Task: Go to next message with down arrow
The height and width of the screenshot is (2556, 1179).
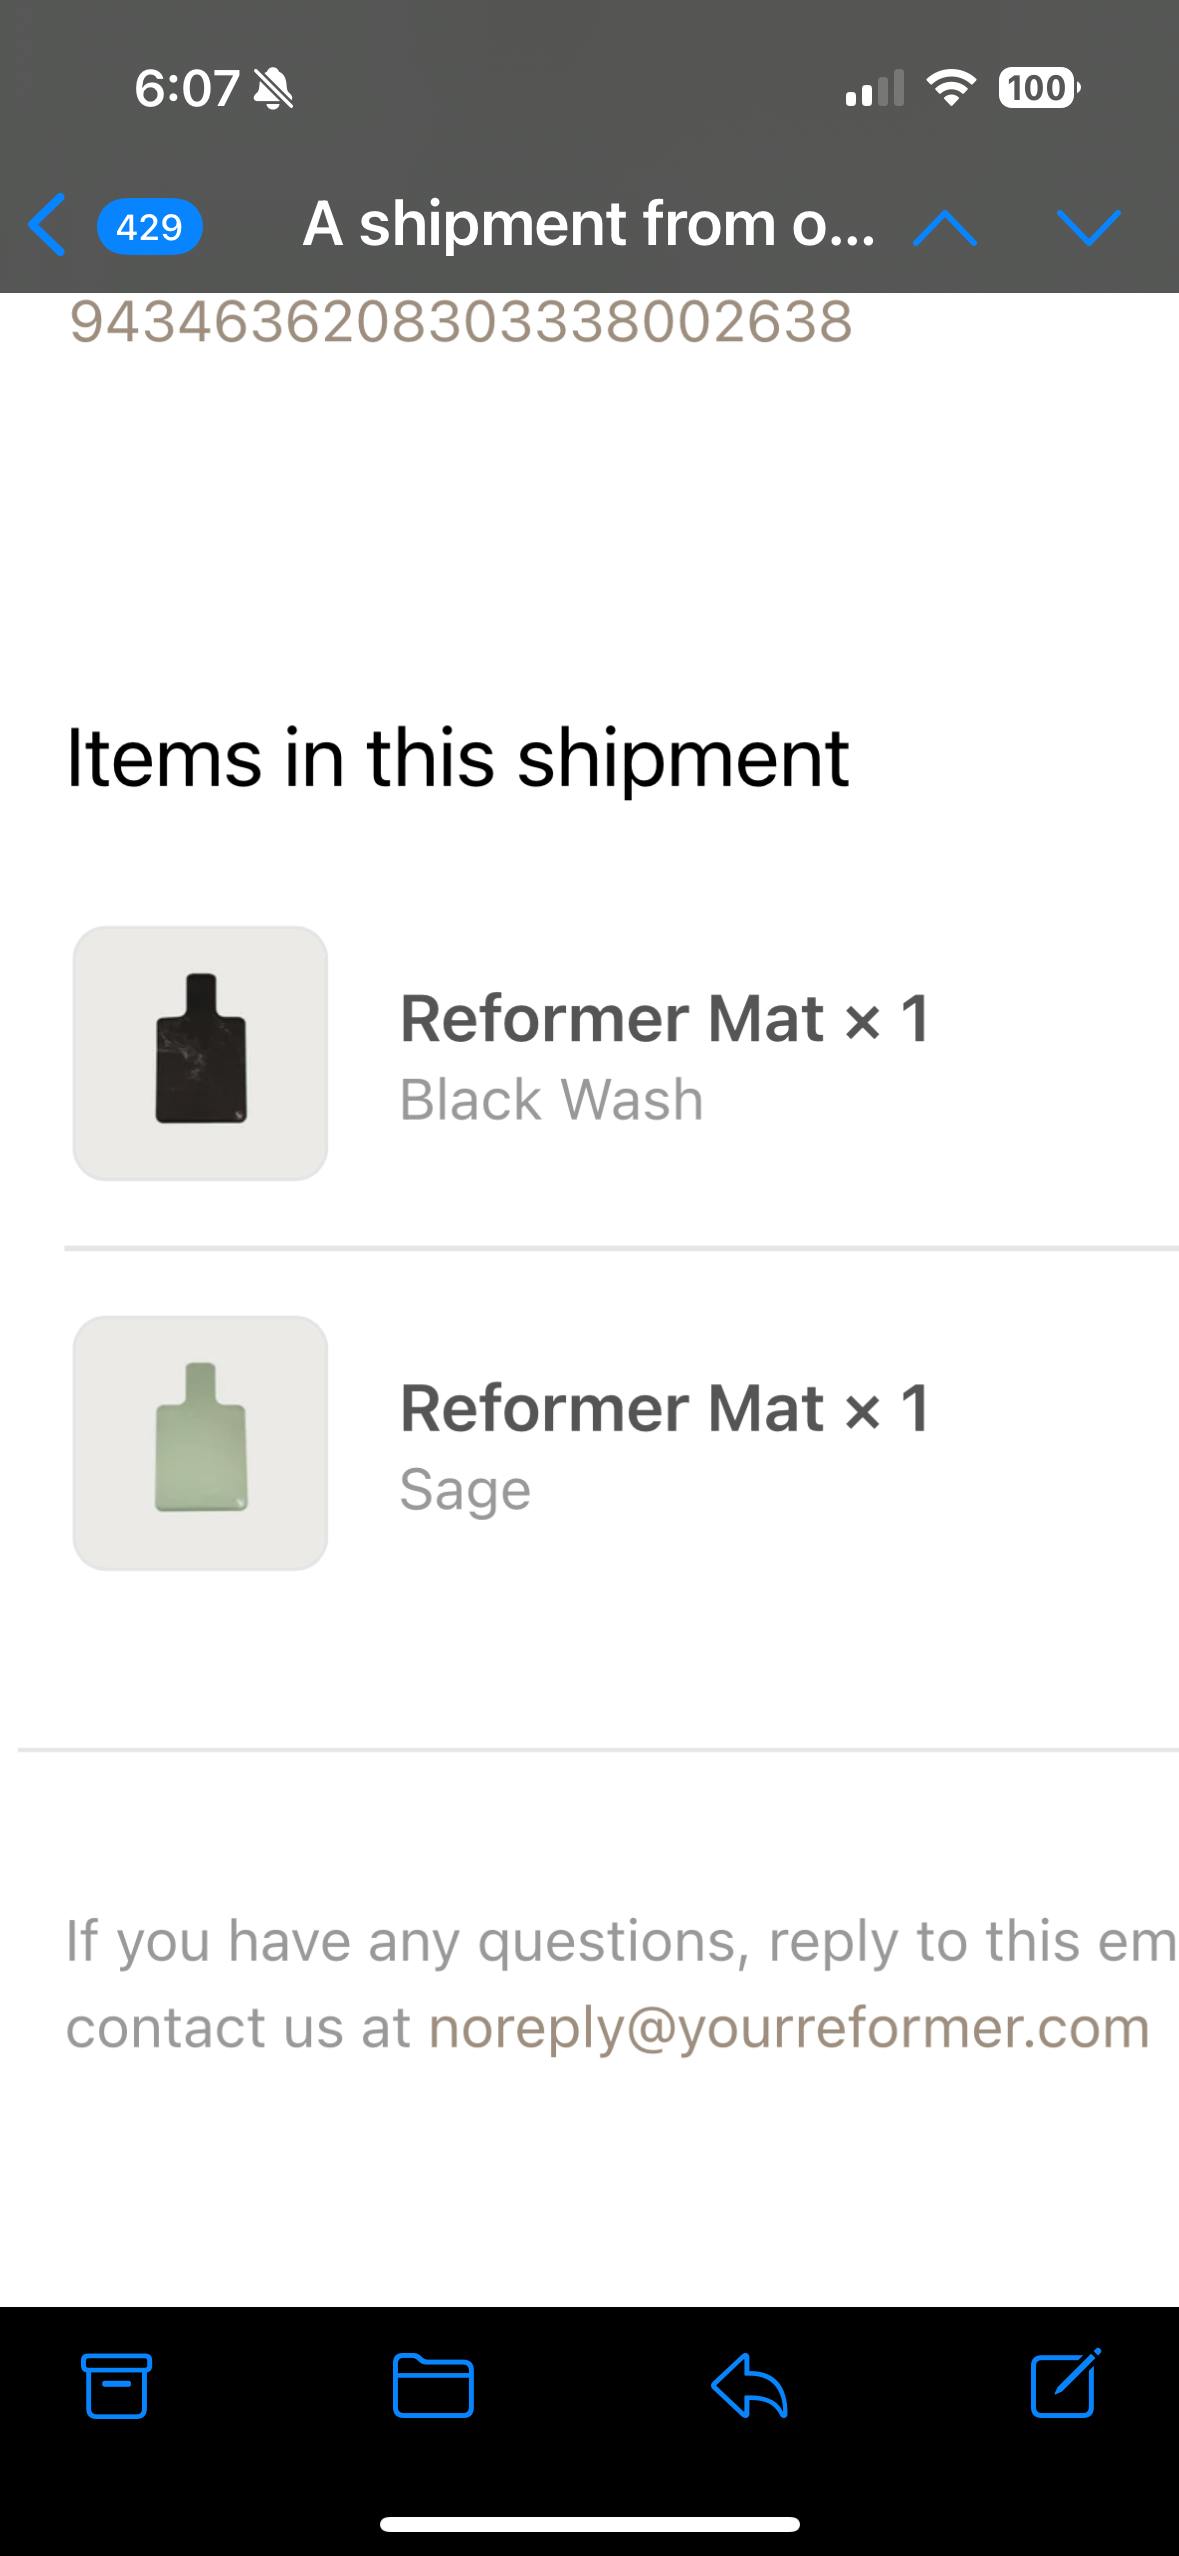Action: 1088,227
